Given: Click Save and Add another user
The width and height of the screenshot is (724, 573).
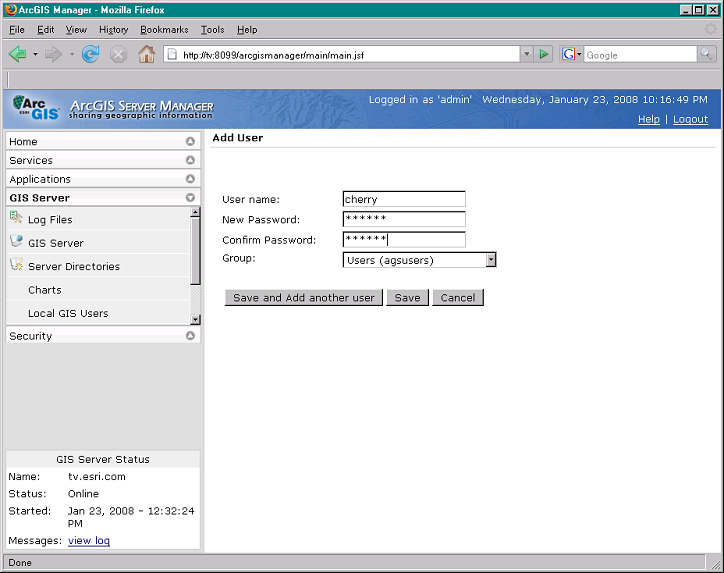Looking at the screenshot, I should click(304, 298).
